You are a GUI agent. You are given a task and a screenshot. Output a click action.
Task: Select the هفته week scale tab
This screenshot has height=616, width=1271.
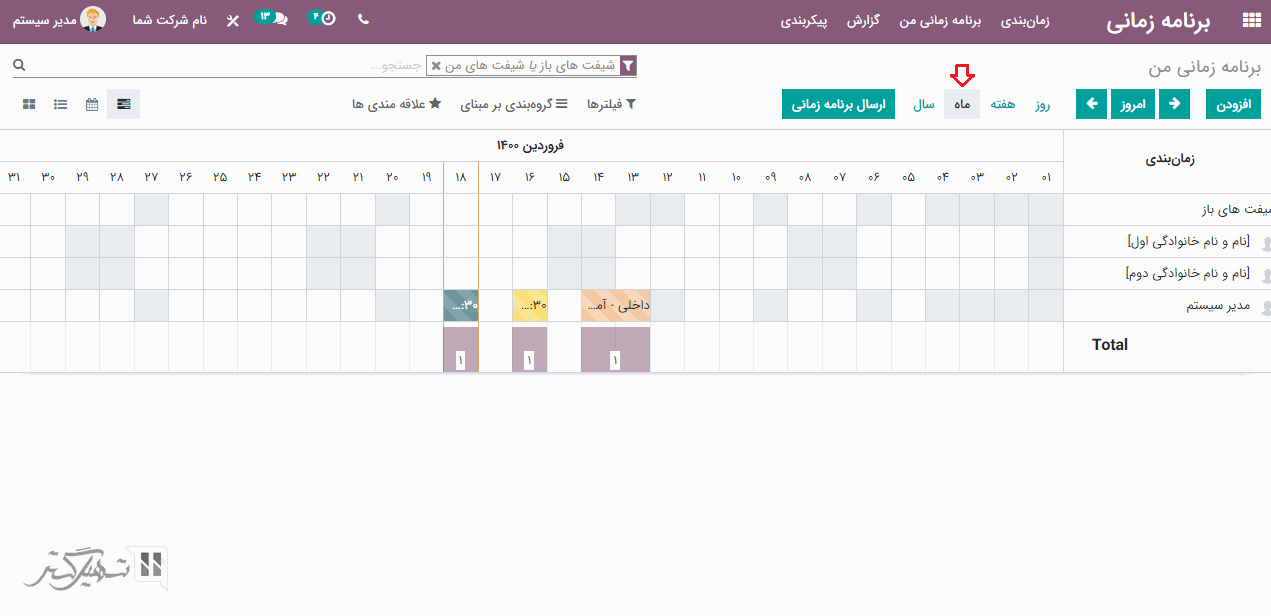1003,104
